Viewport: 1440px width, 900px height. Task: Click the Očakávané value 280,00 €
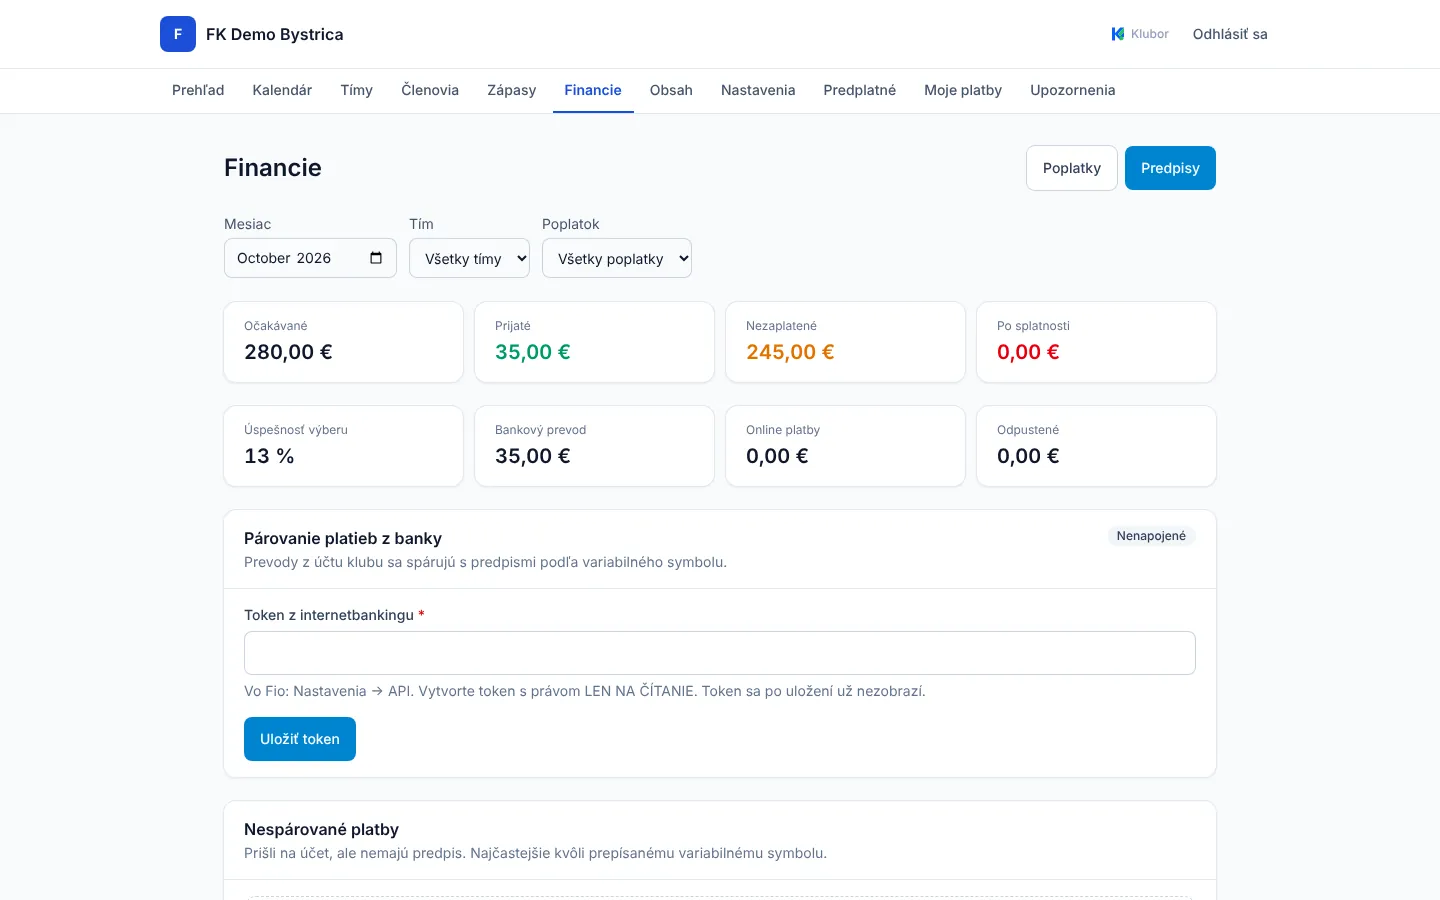289,352
